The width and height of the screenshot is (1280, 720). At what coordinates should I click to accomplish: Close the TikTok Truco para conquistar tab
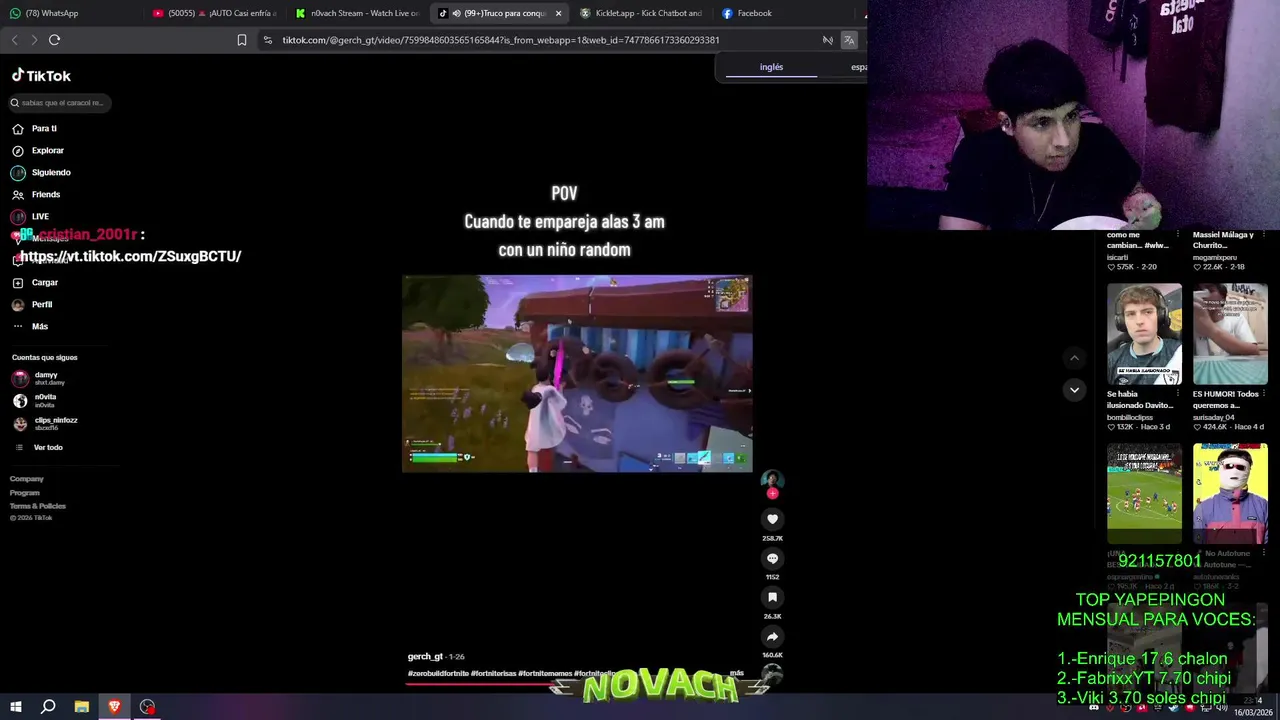pos(558,13)
